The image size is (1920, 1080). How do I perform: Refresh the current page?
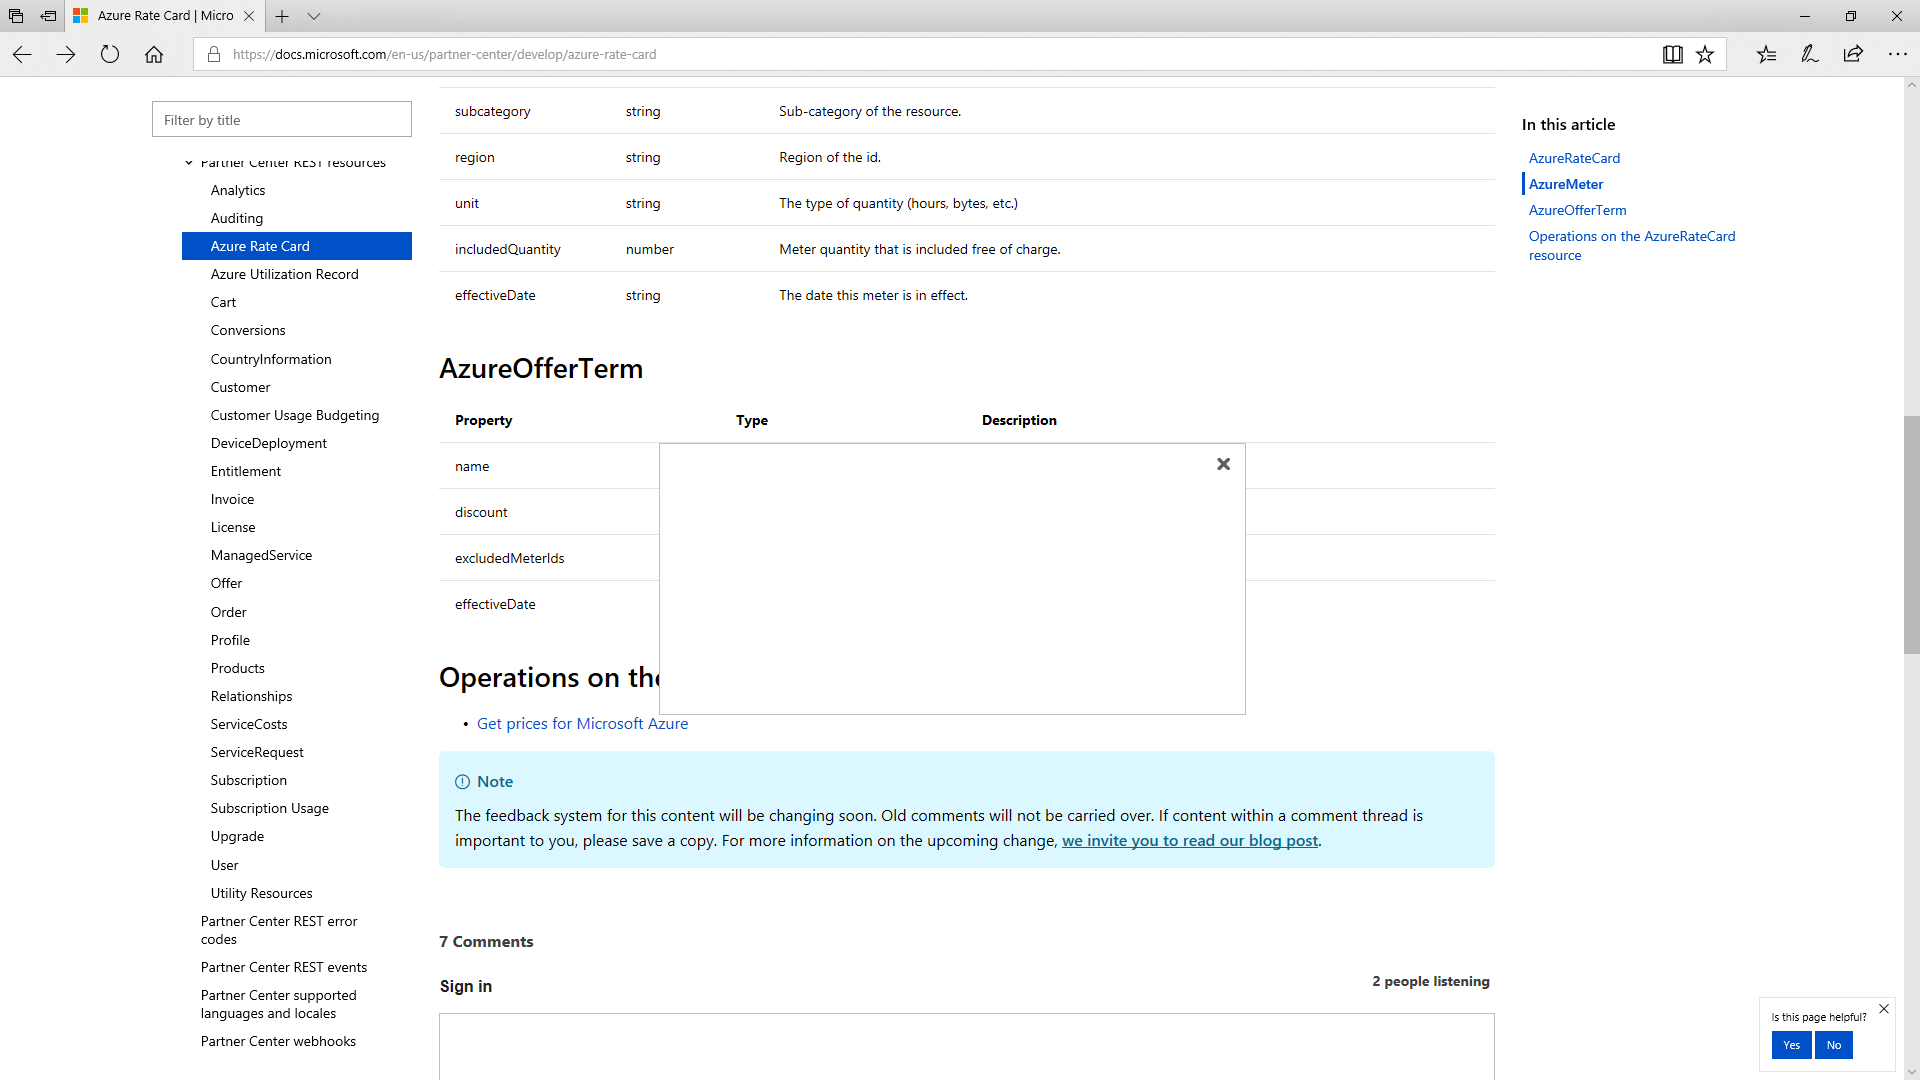point(110,55)
